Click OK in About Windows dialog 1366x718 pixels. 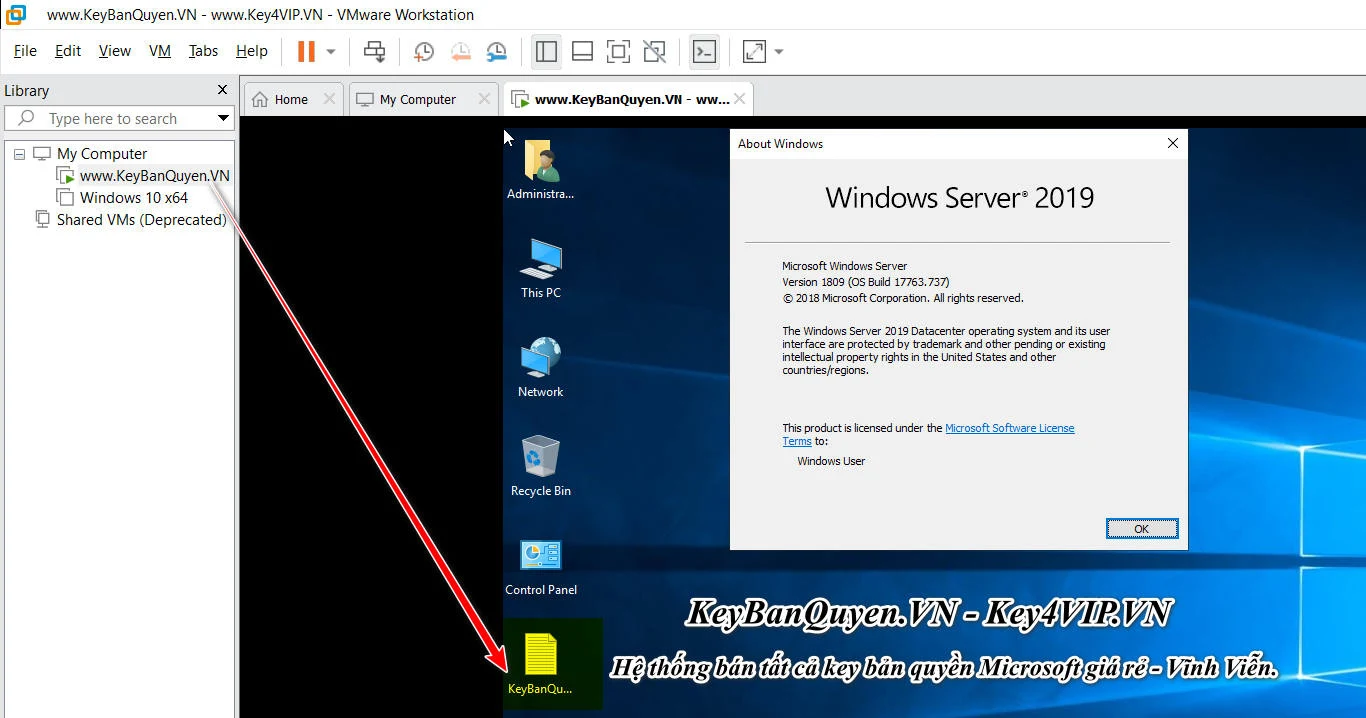(x=1142, y=529)
